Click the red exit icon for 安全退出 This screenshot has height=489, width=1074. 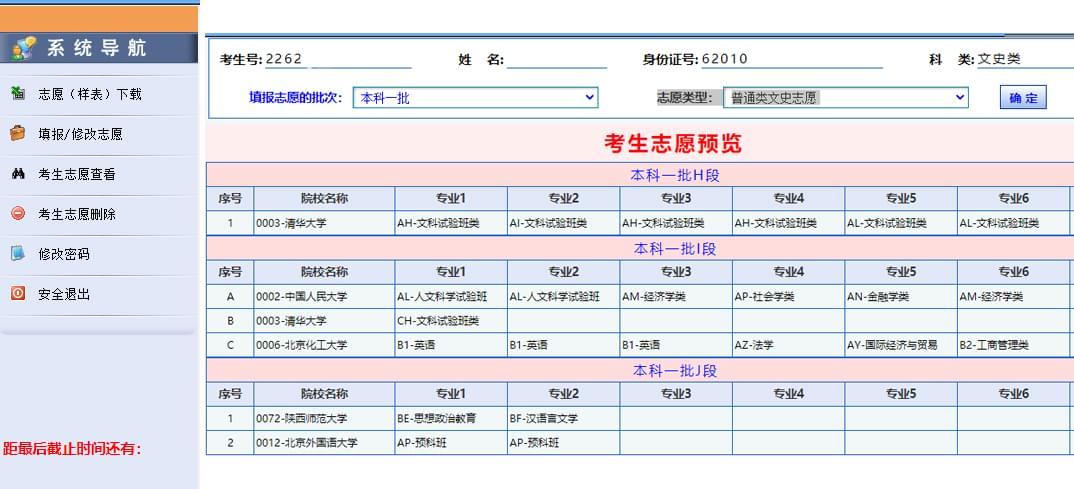click(18, 294)
